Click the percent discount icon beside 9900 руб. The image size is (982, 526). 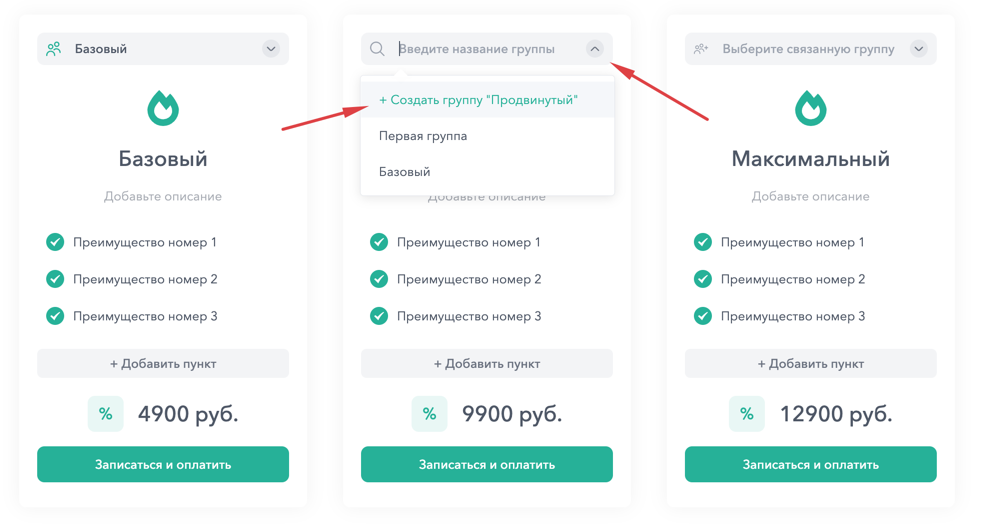pos(429,414)
